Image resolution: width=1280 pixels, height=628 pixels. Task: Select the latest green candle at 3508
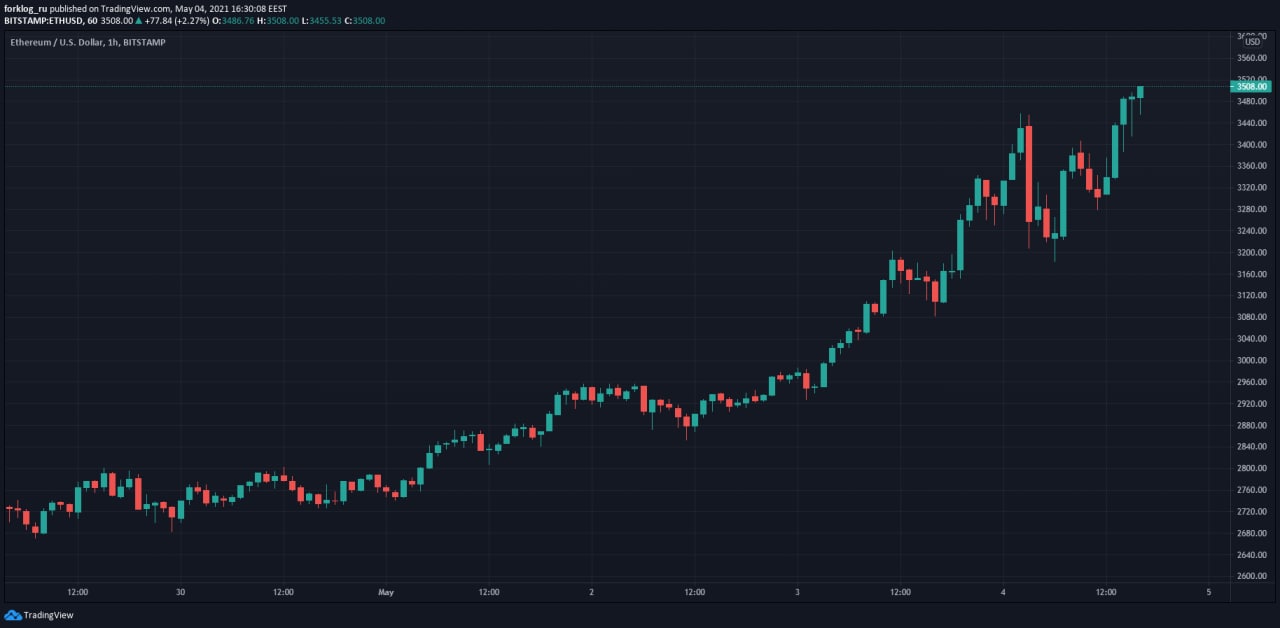click(1140, 92)
